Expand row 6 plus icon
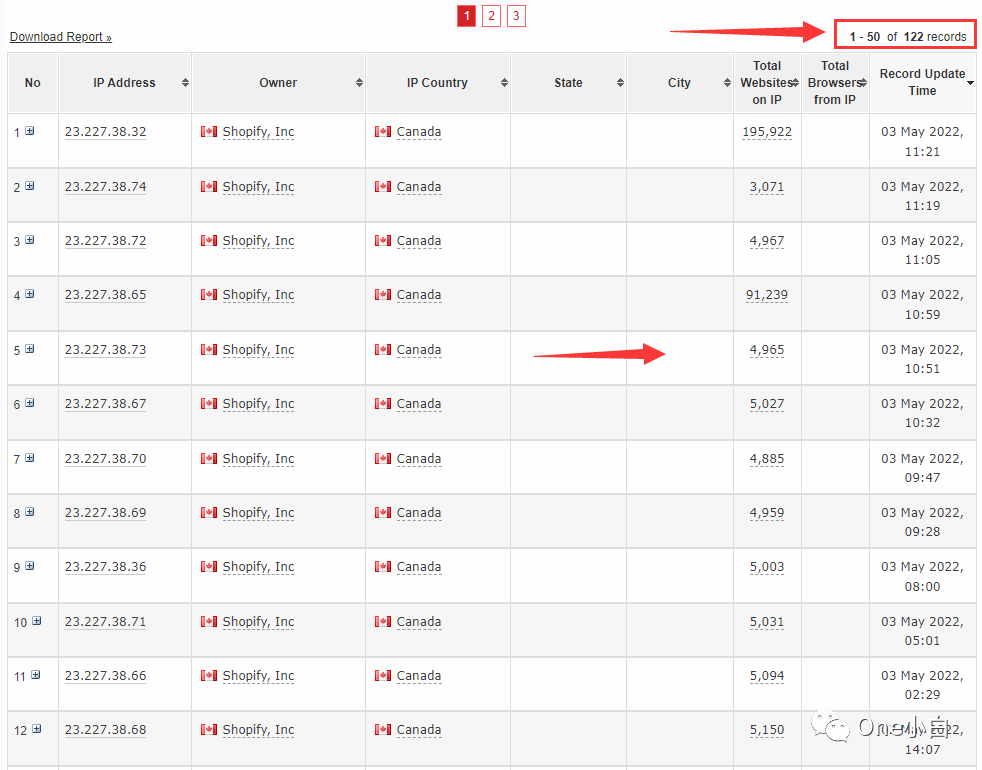This screenshot has width=982, height=770. [x=29, y=403]
